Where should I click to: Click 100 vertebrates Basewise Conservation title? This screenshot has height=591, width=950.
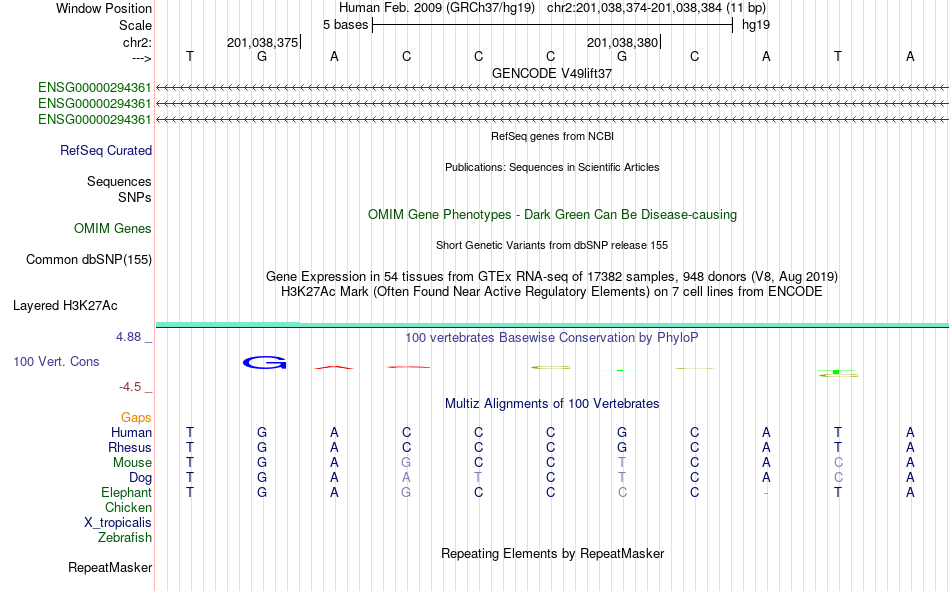pyautogui.click(x=552, y=338)
